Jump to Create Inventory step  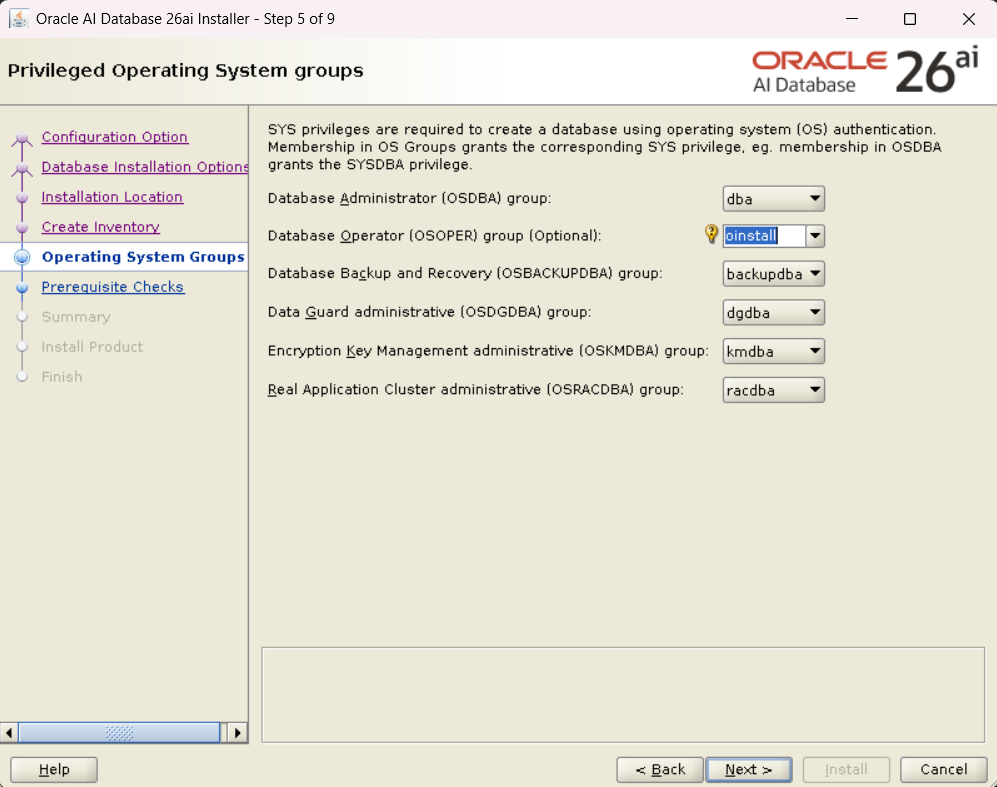point(100,227)
